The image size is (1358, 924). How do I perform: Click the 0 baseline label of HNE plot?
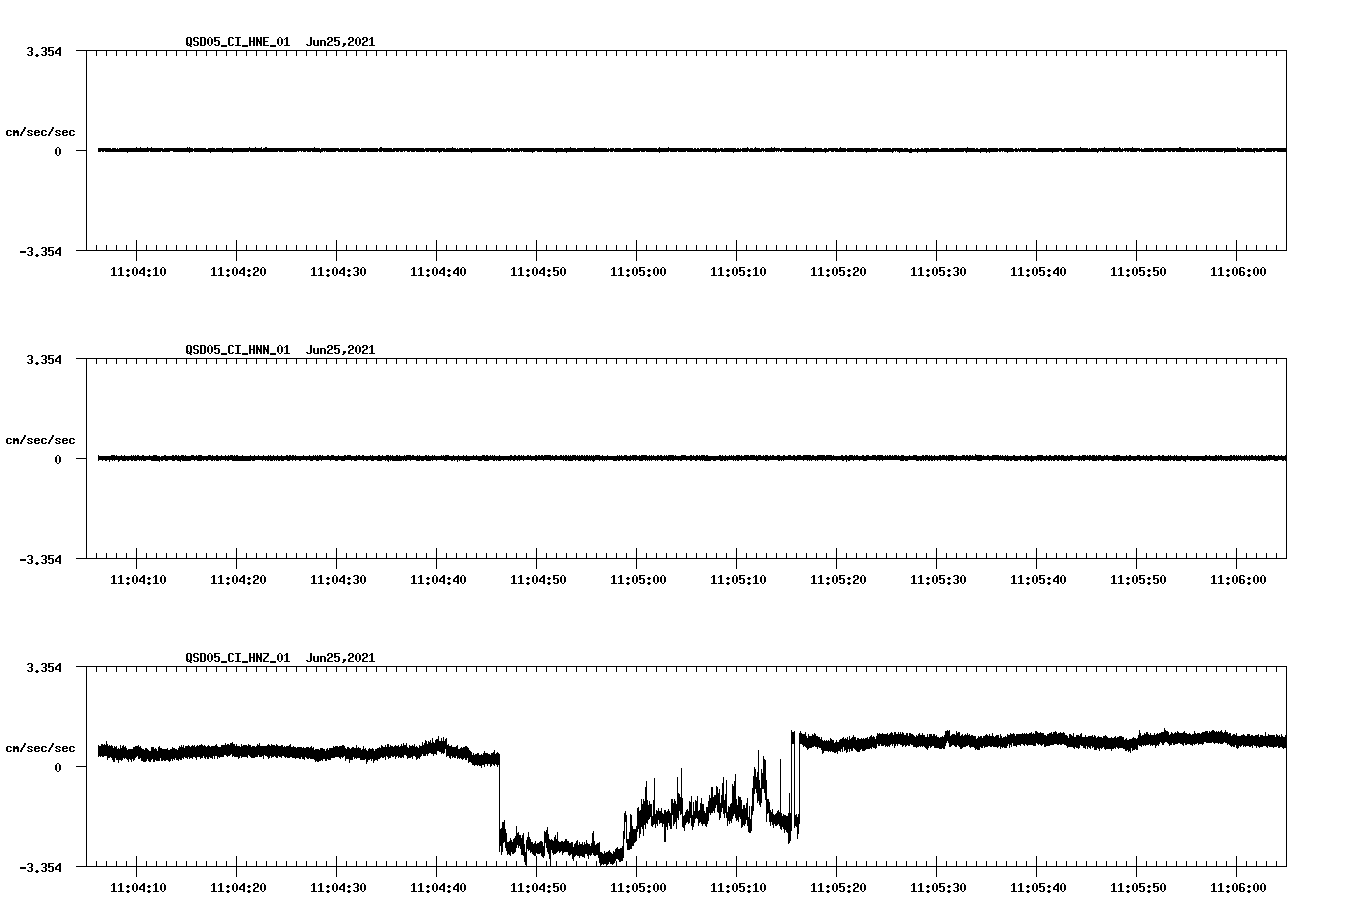pyautogui.click(x=58, y=151)
